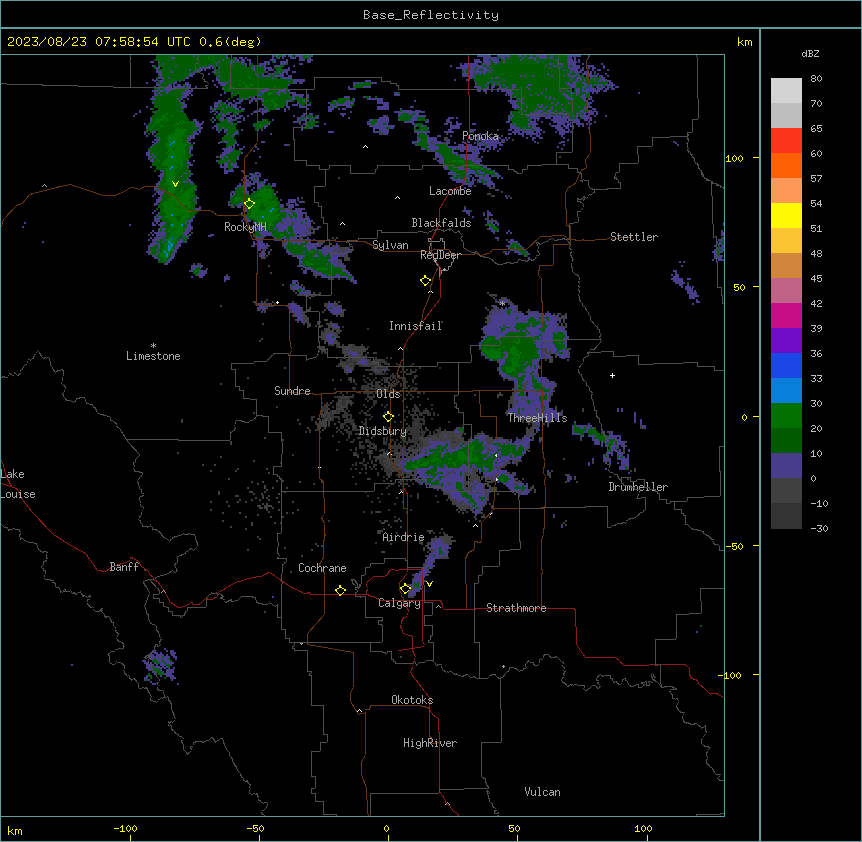The width and height of the screenshot is (862, 842).
Task: Click the white plus marker north of Drumheller
Action: 612,375
